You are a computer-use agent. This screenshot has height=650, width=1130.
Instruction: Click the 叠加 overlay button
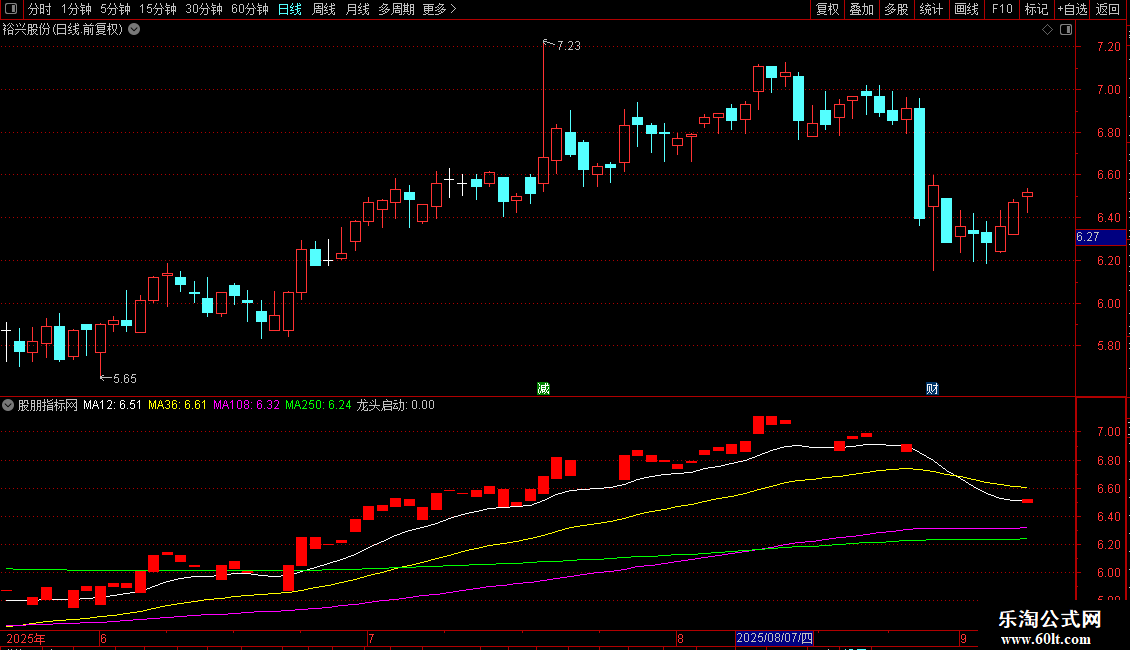click(861, 9)
